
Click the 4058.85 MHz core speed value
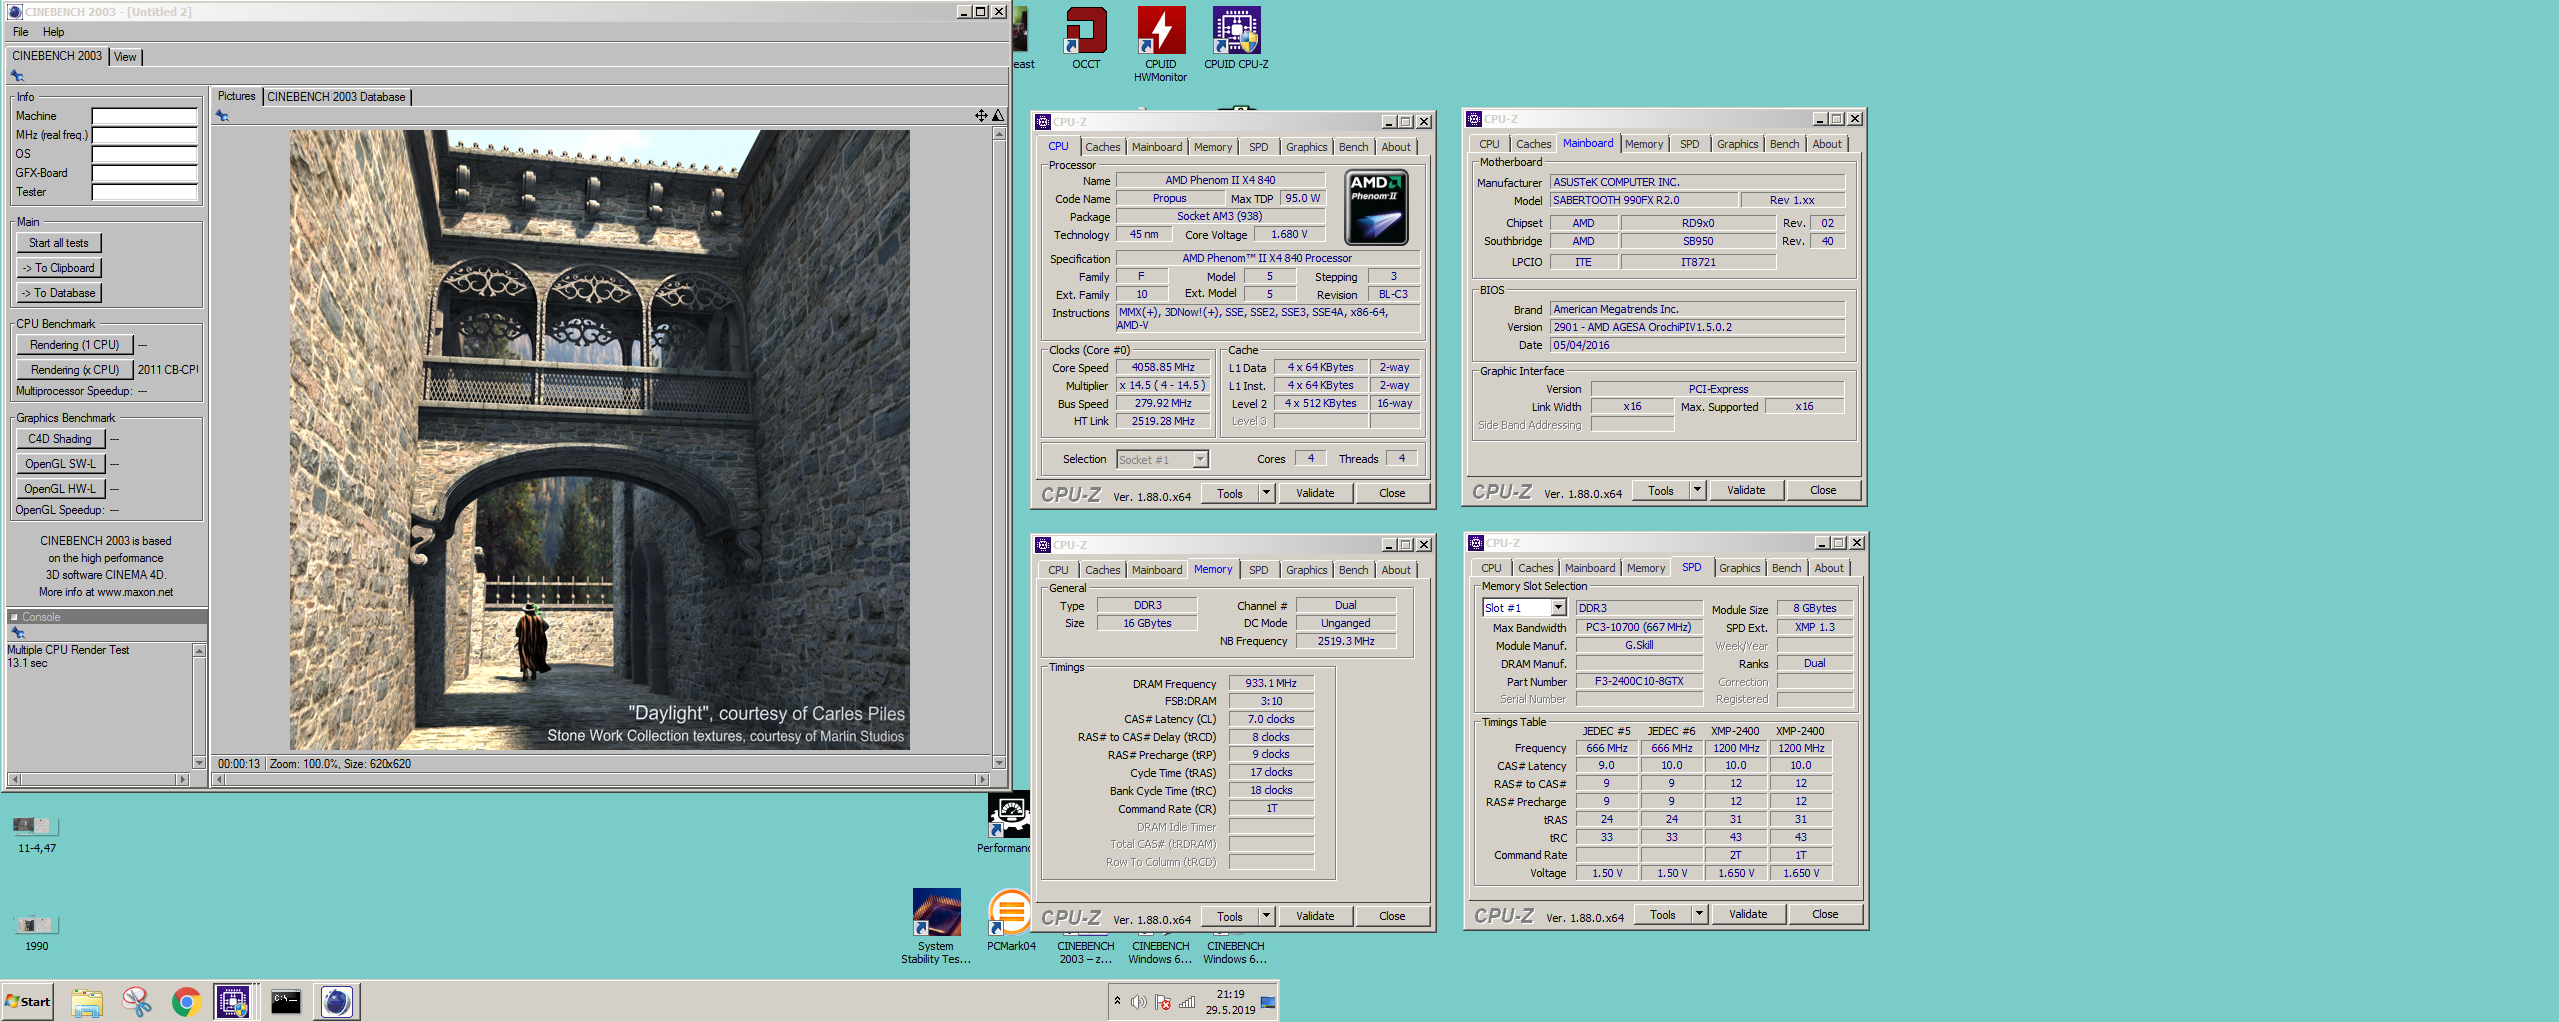click(1162, 368)
